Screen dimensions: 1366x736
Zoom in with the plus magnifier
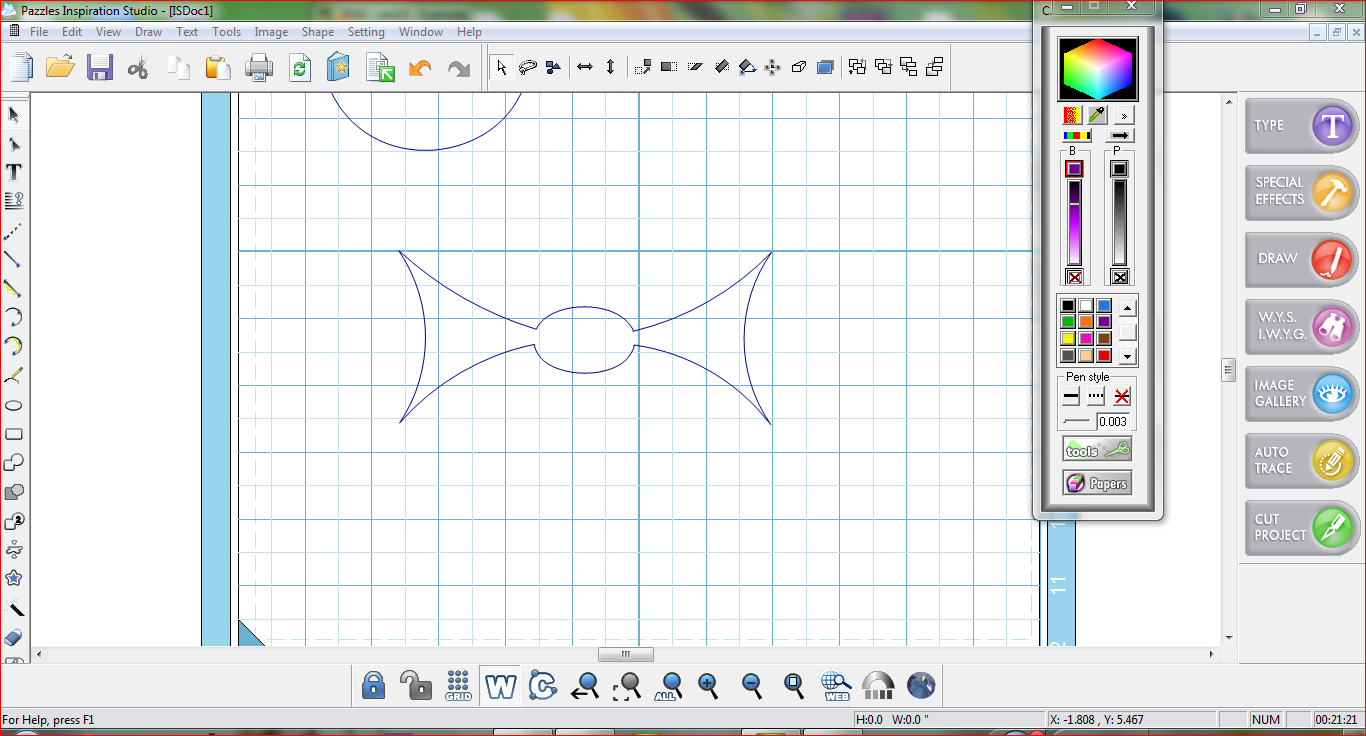(x=709, y=685)
